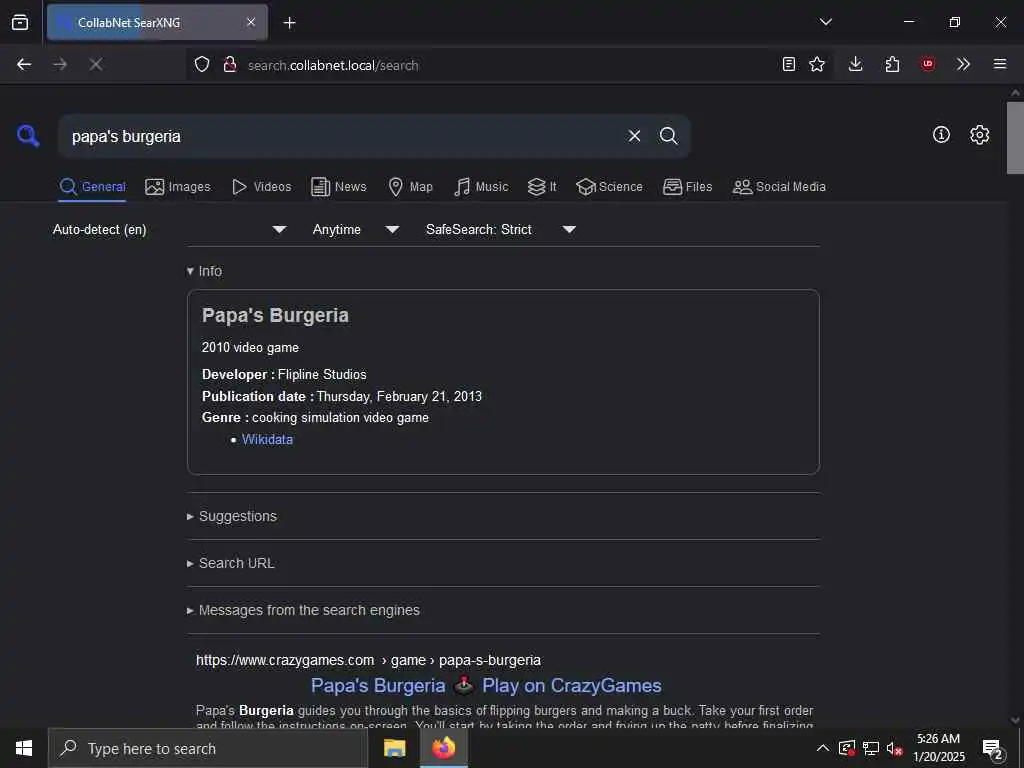
Task: Switch to the It tab
Action: (x=541, y=187)
